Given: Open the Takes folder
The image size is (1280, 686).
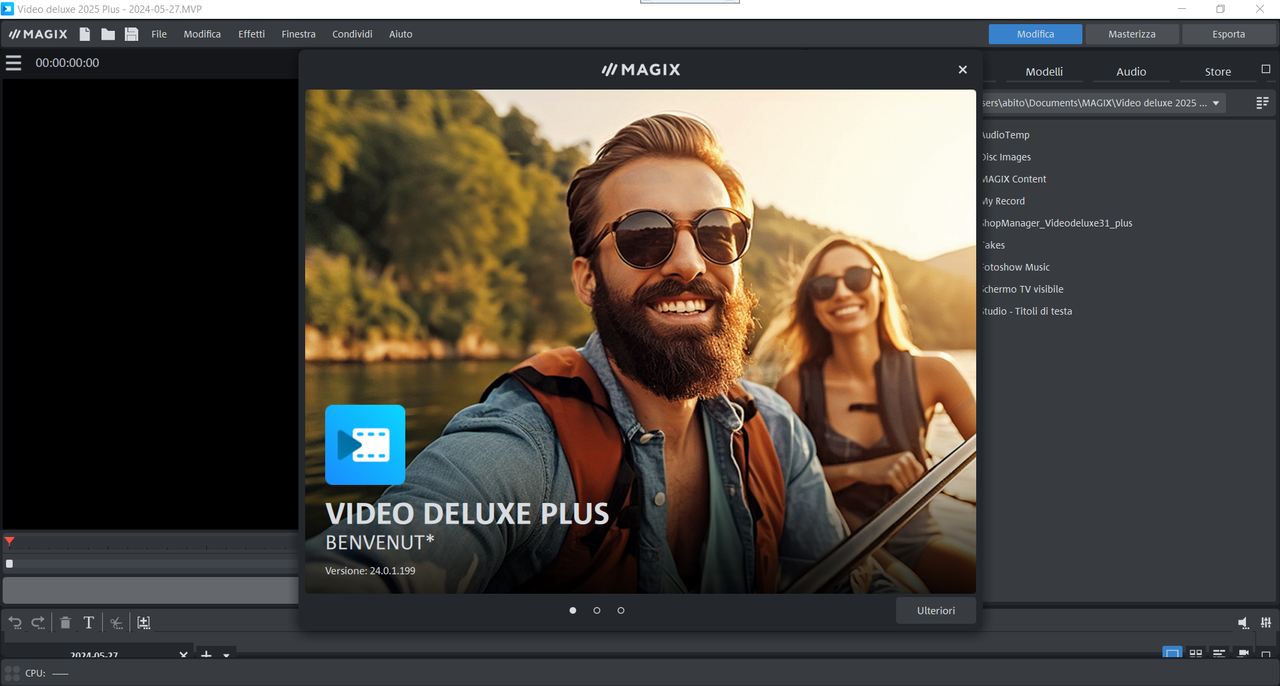Looking at the screenshot, I should [993, 245].
